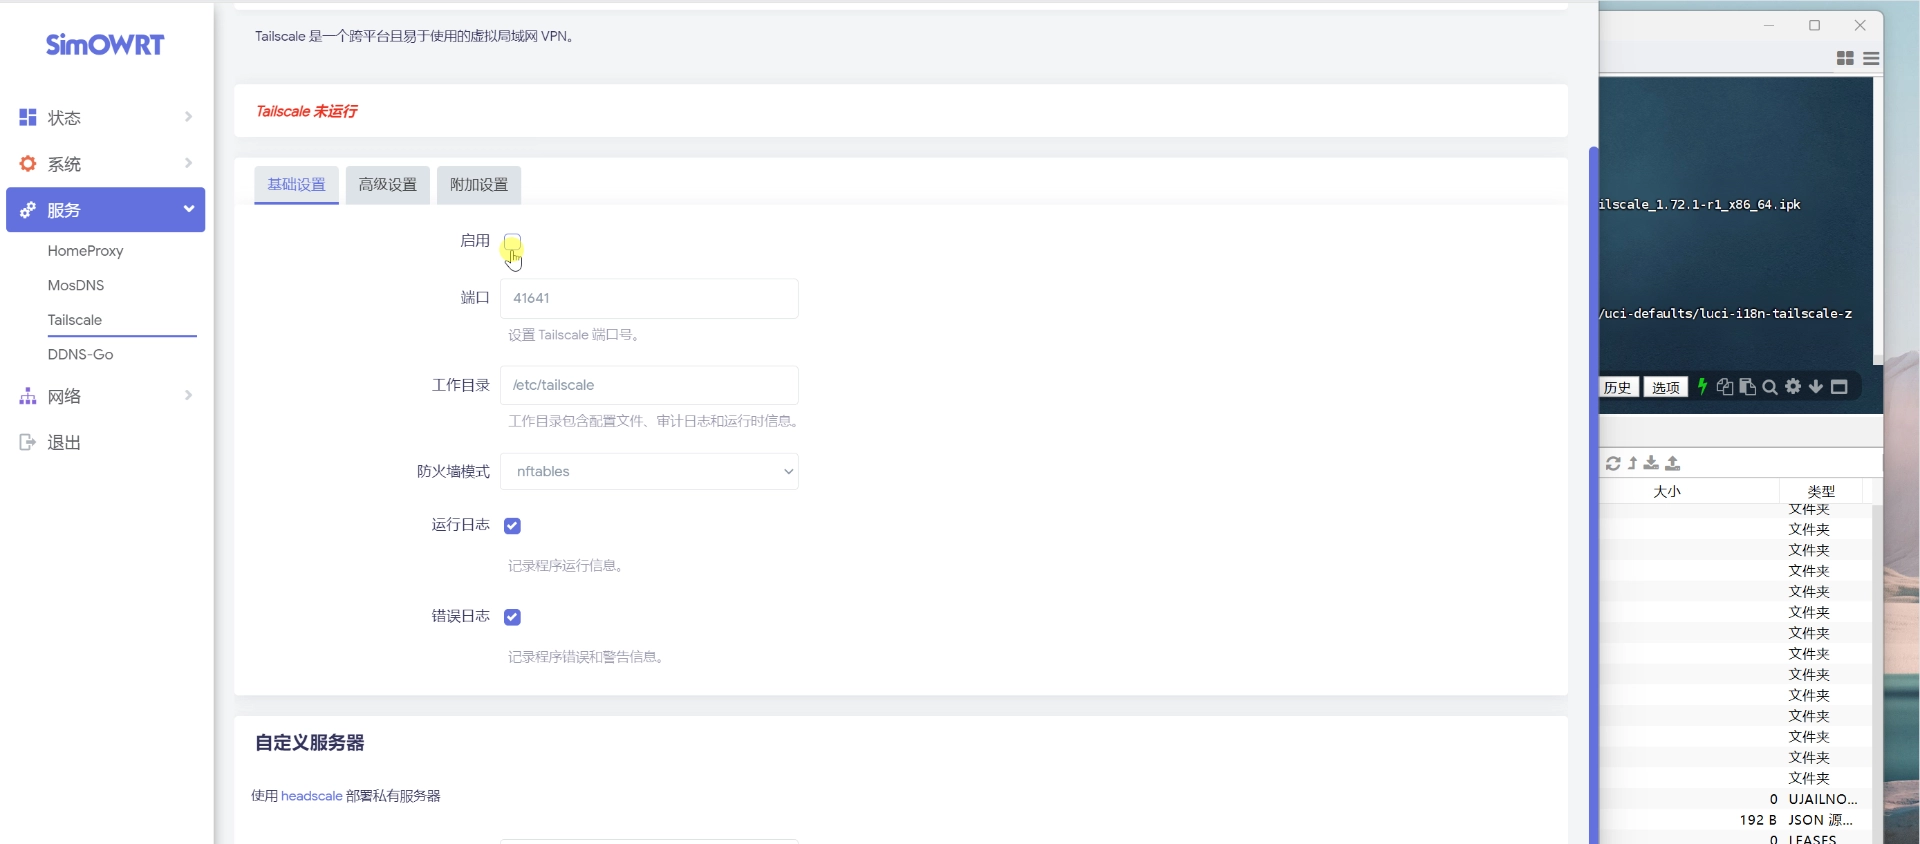Click the upload icon in file panel
1920x844 pixels.
(x=1673, y=463)
